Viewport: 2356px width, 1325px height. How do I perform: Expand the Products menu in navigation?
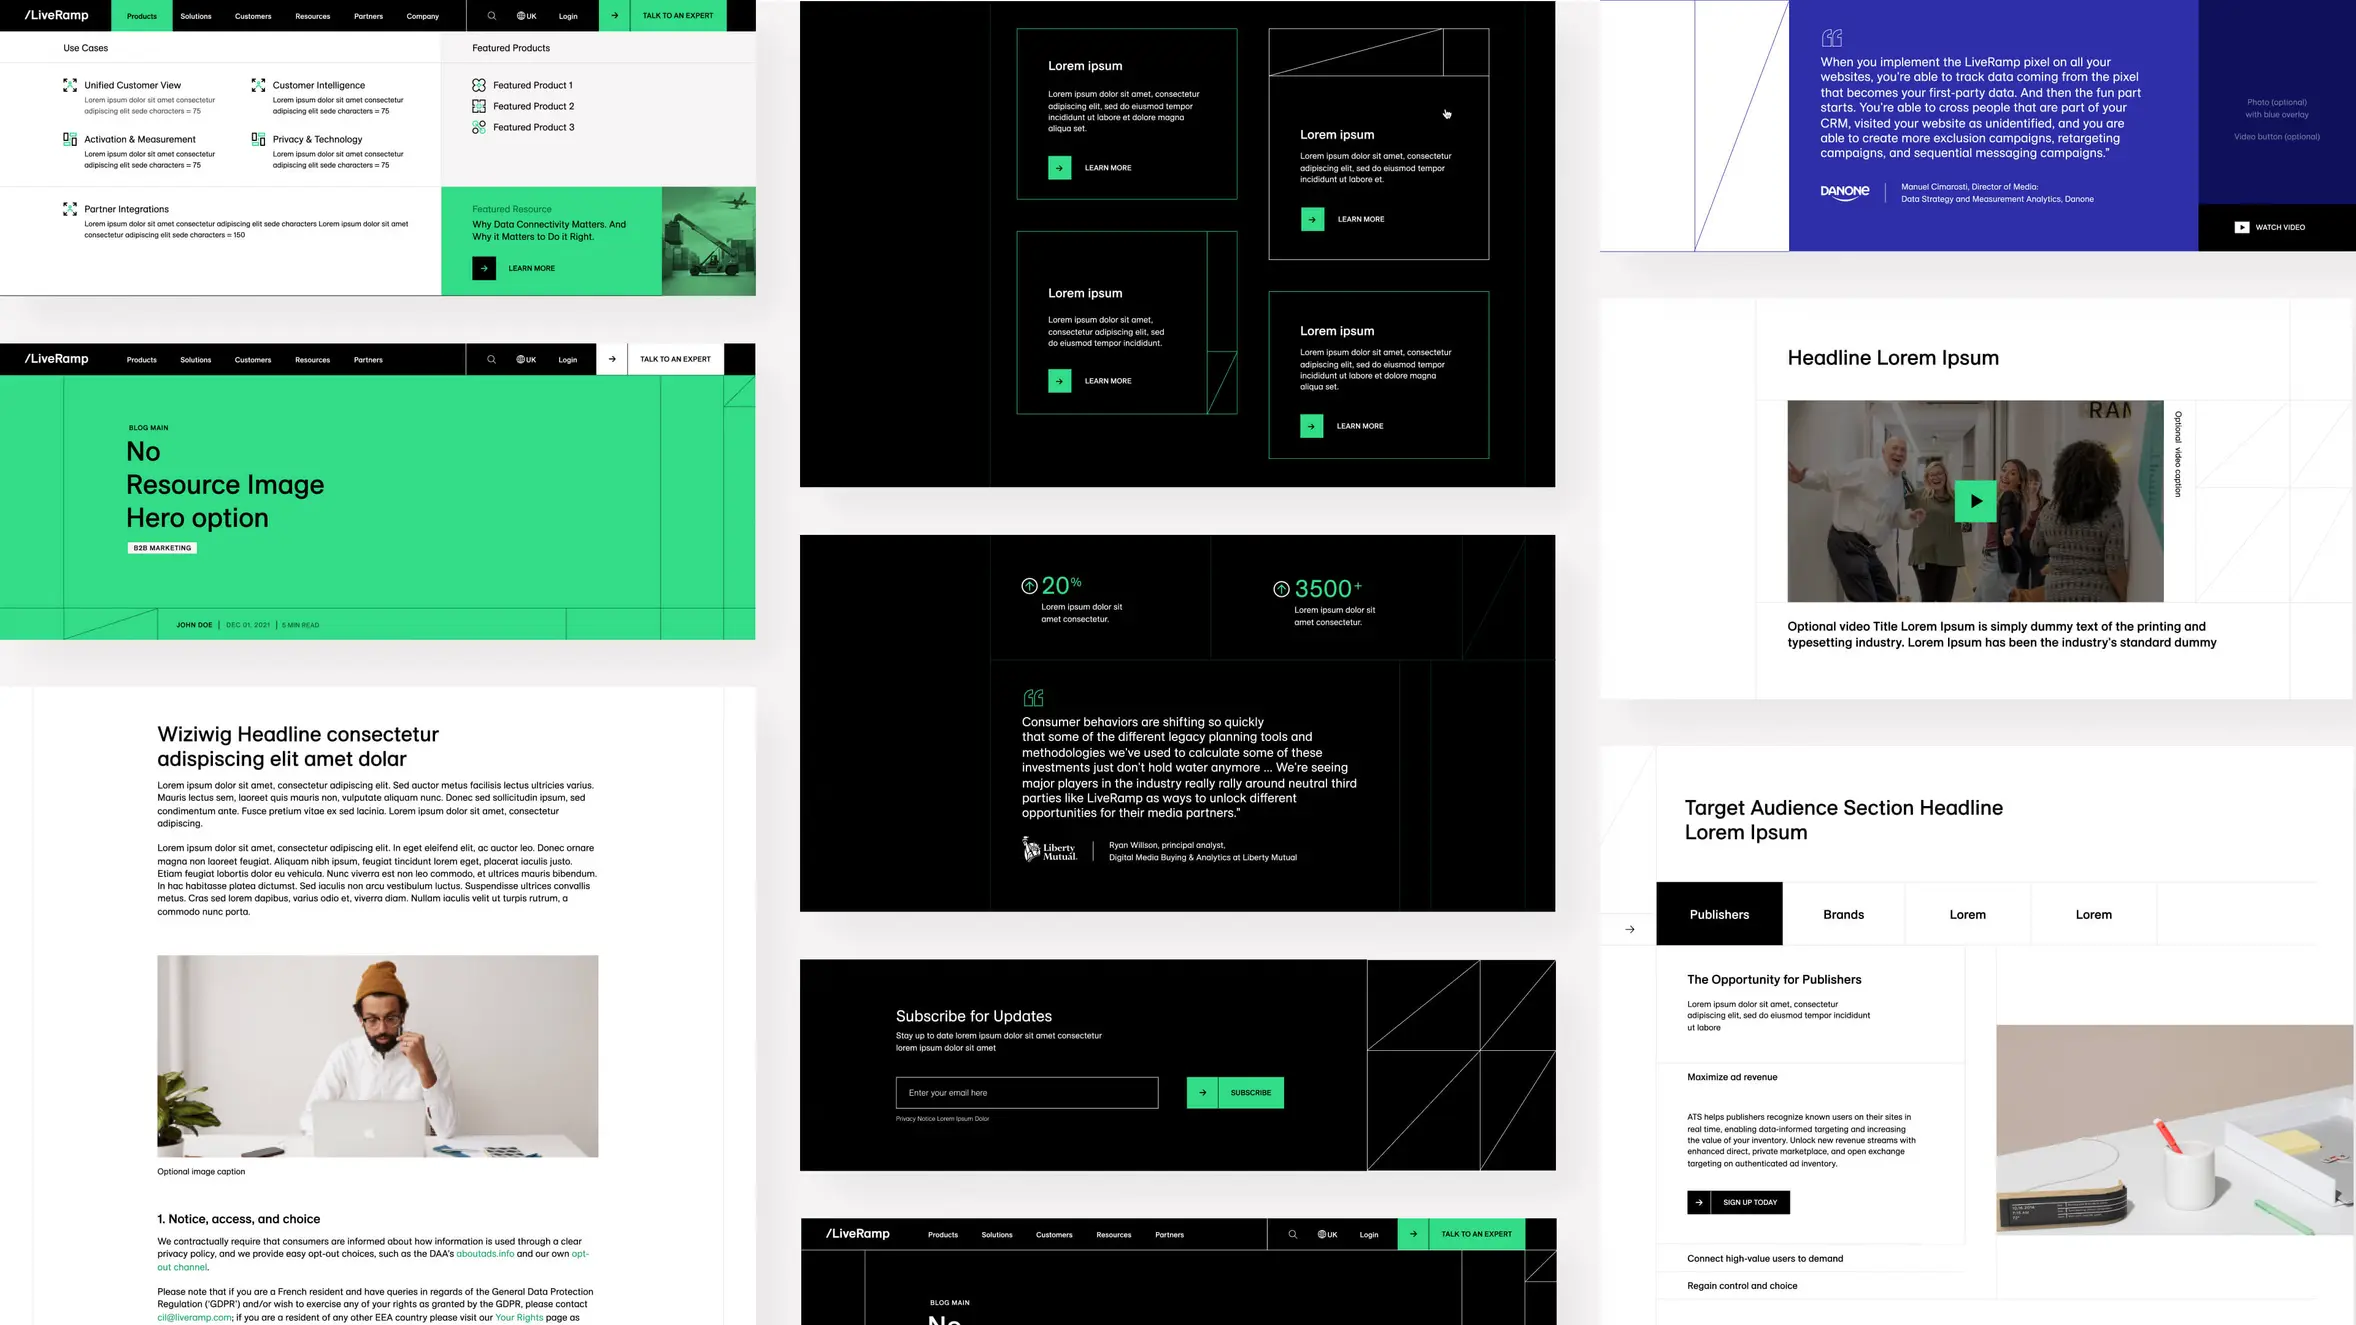(141, 16)
